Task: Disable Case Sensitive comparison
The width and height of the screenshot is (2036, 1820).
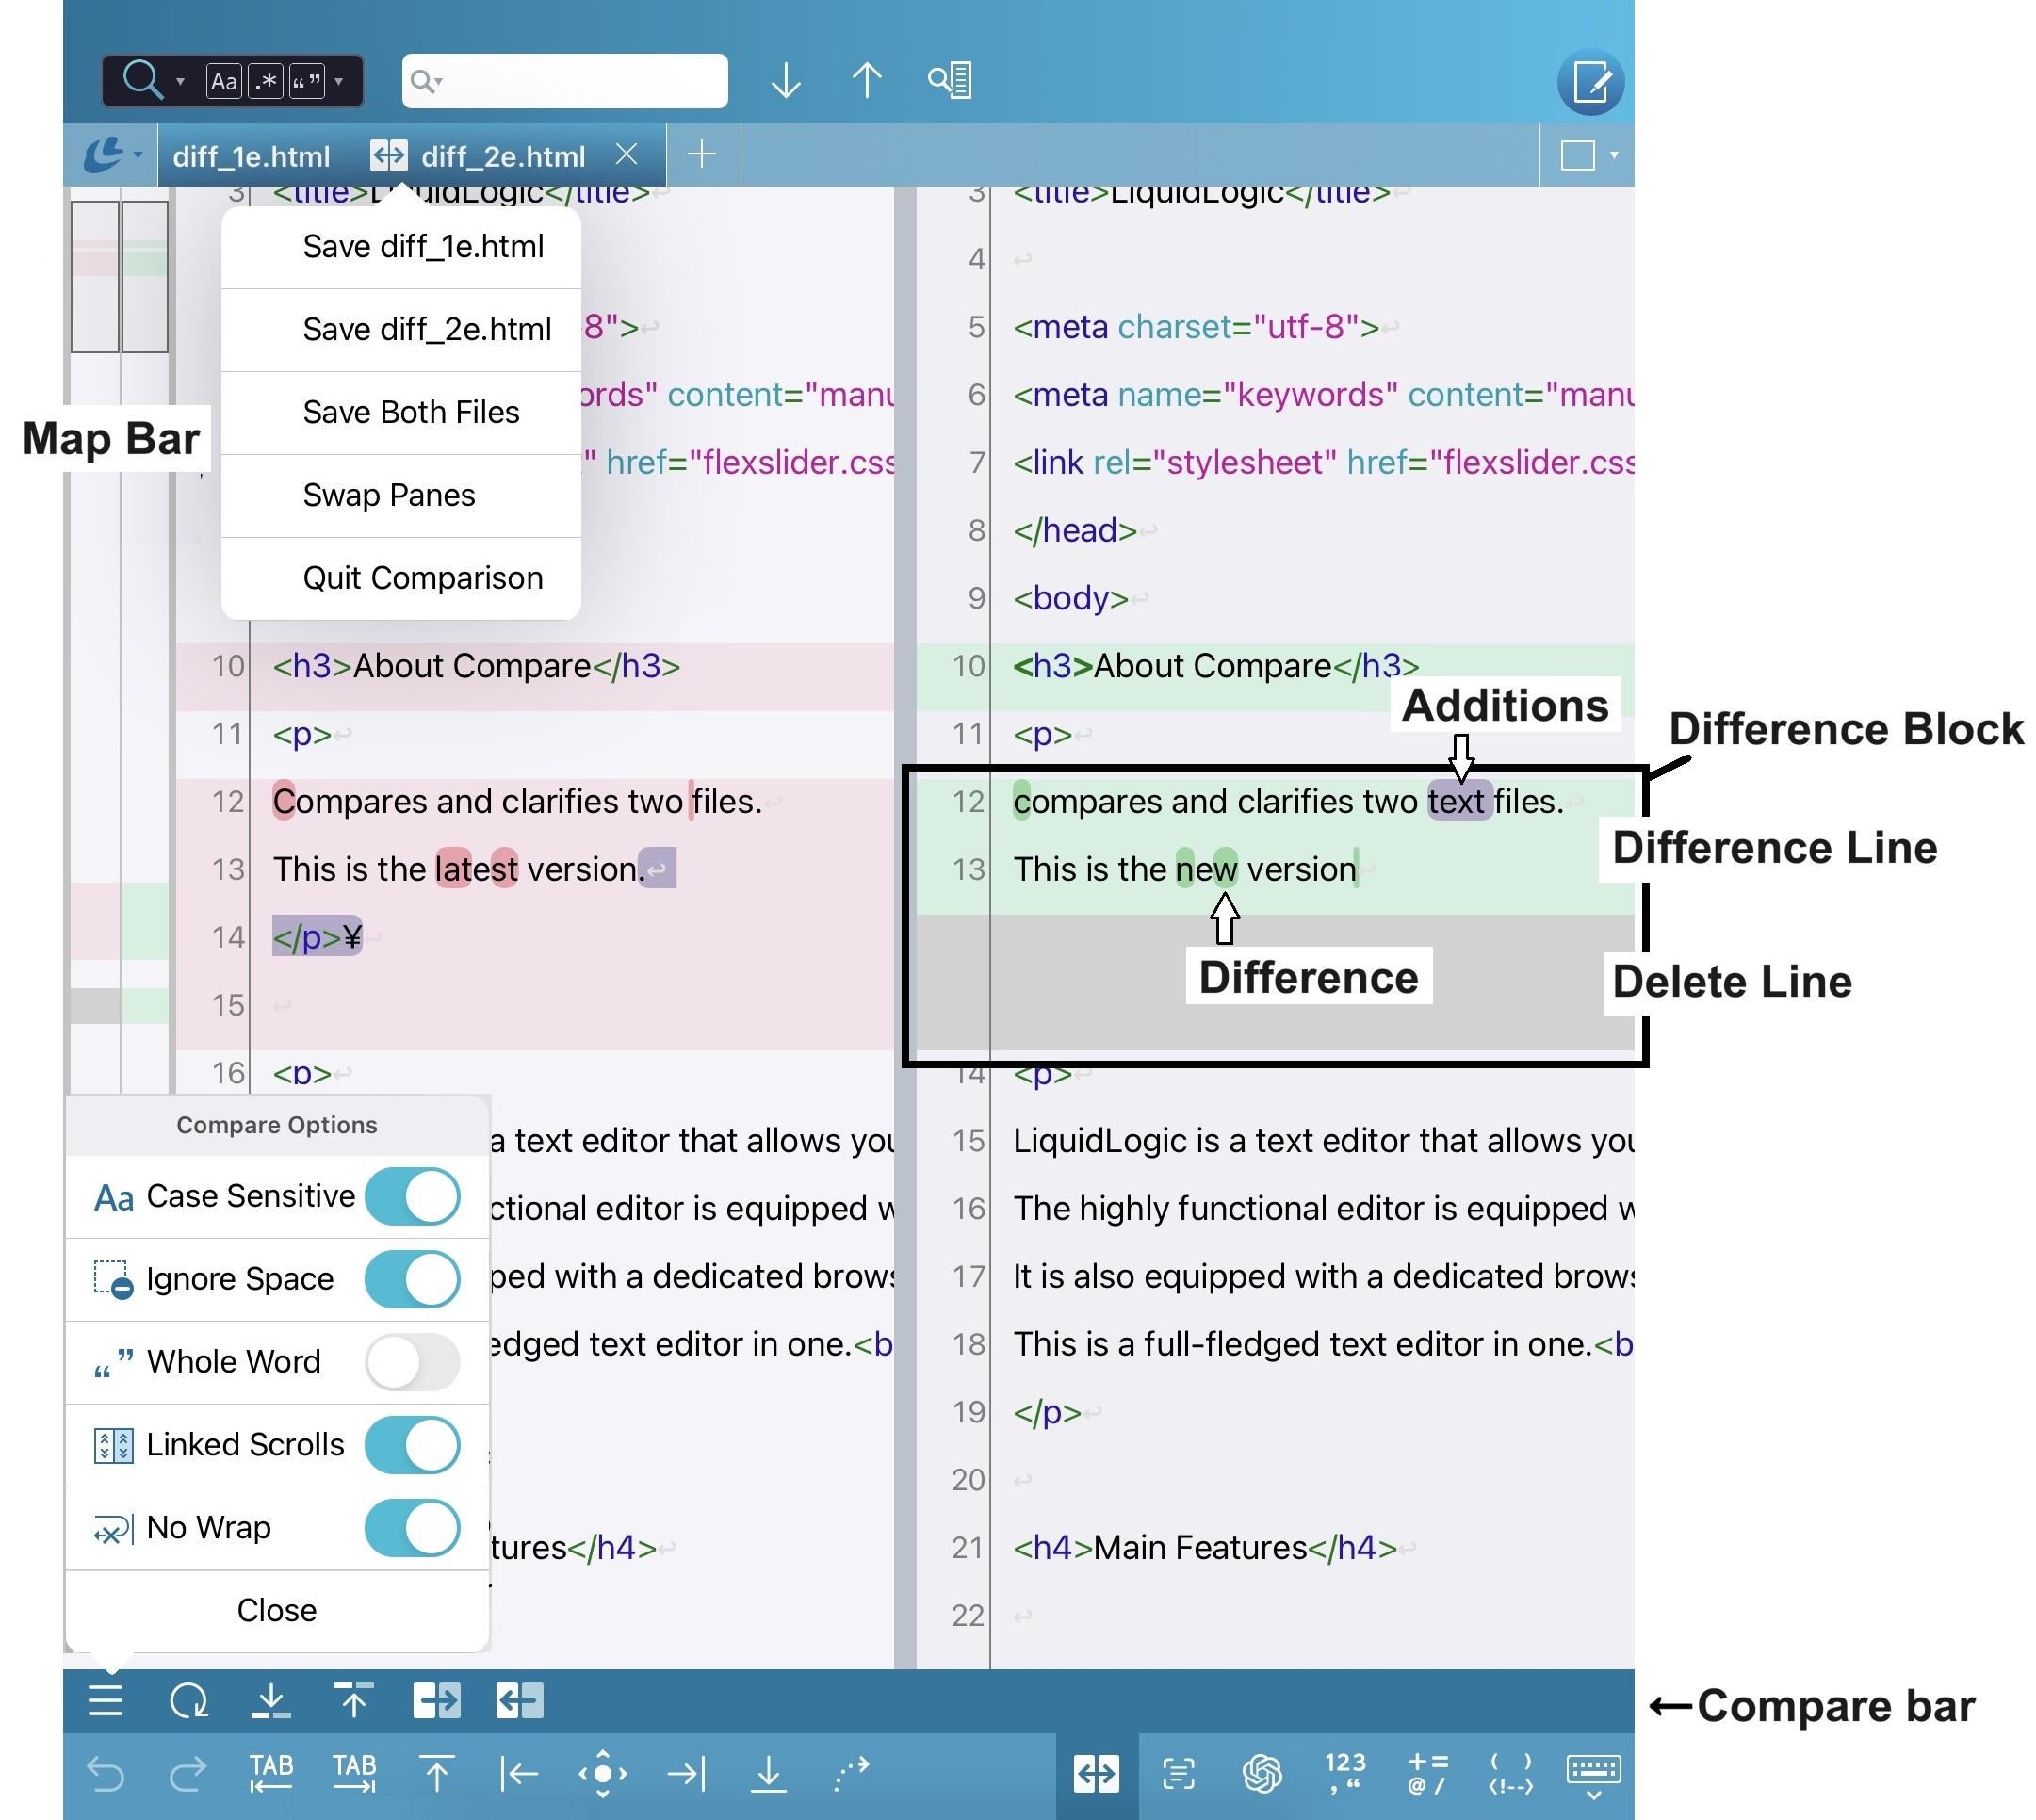Action: pyautogui.click(x=411, y=1197)
